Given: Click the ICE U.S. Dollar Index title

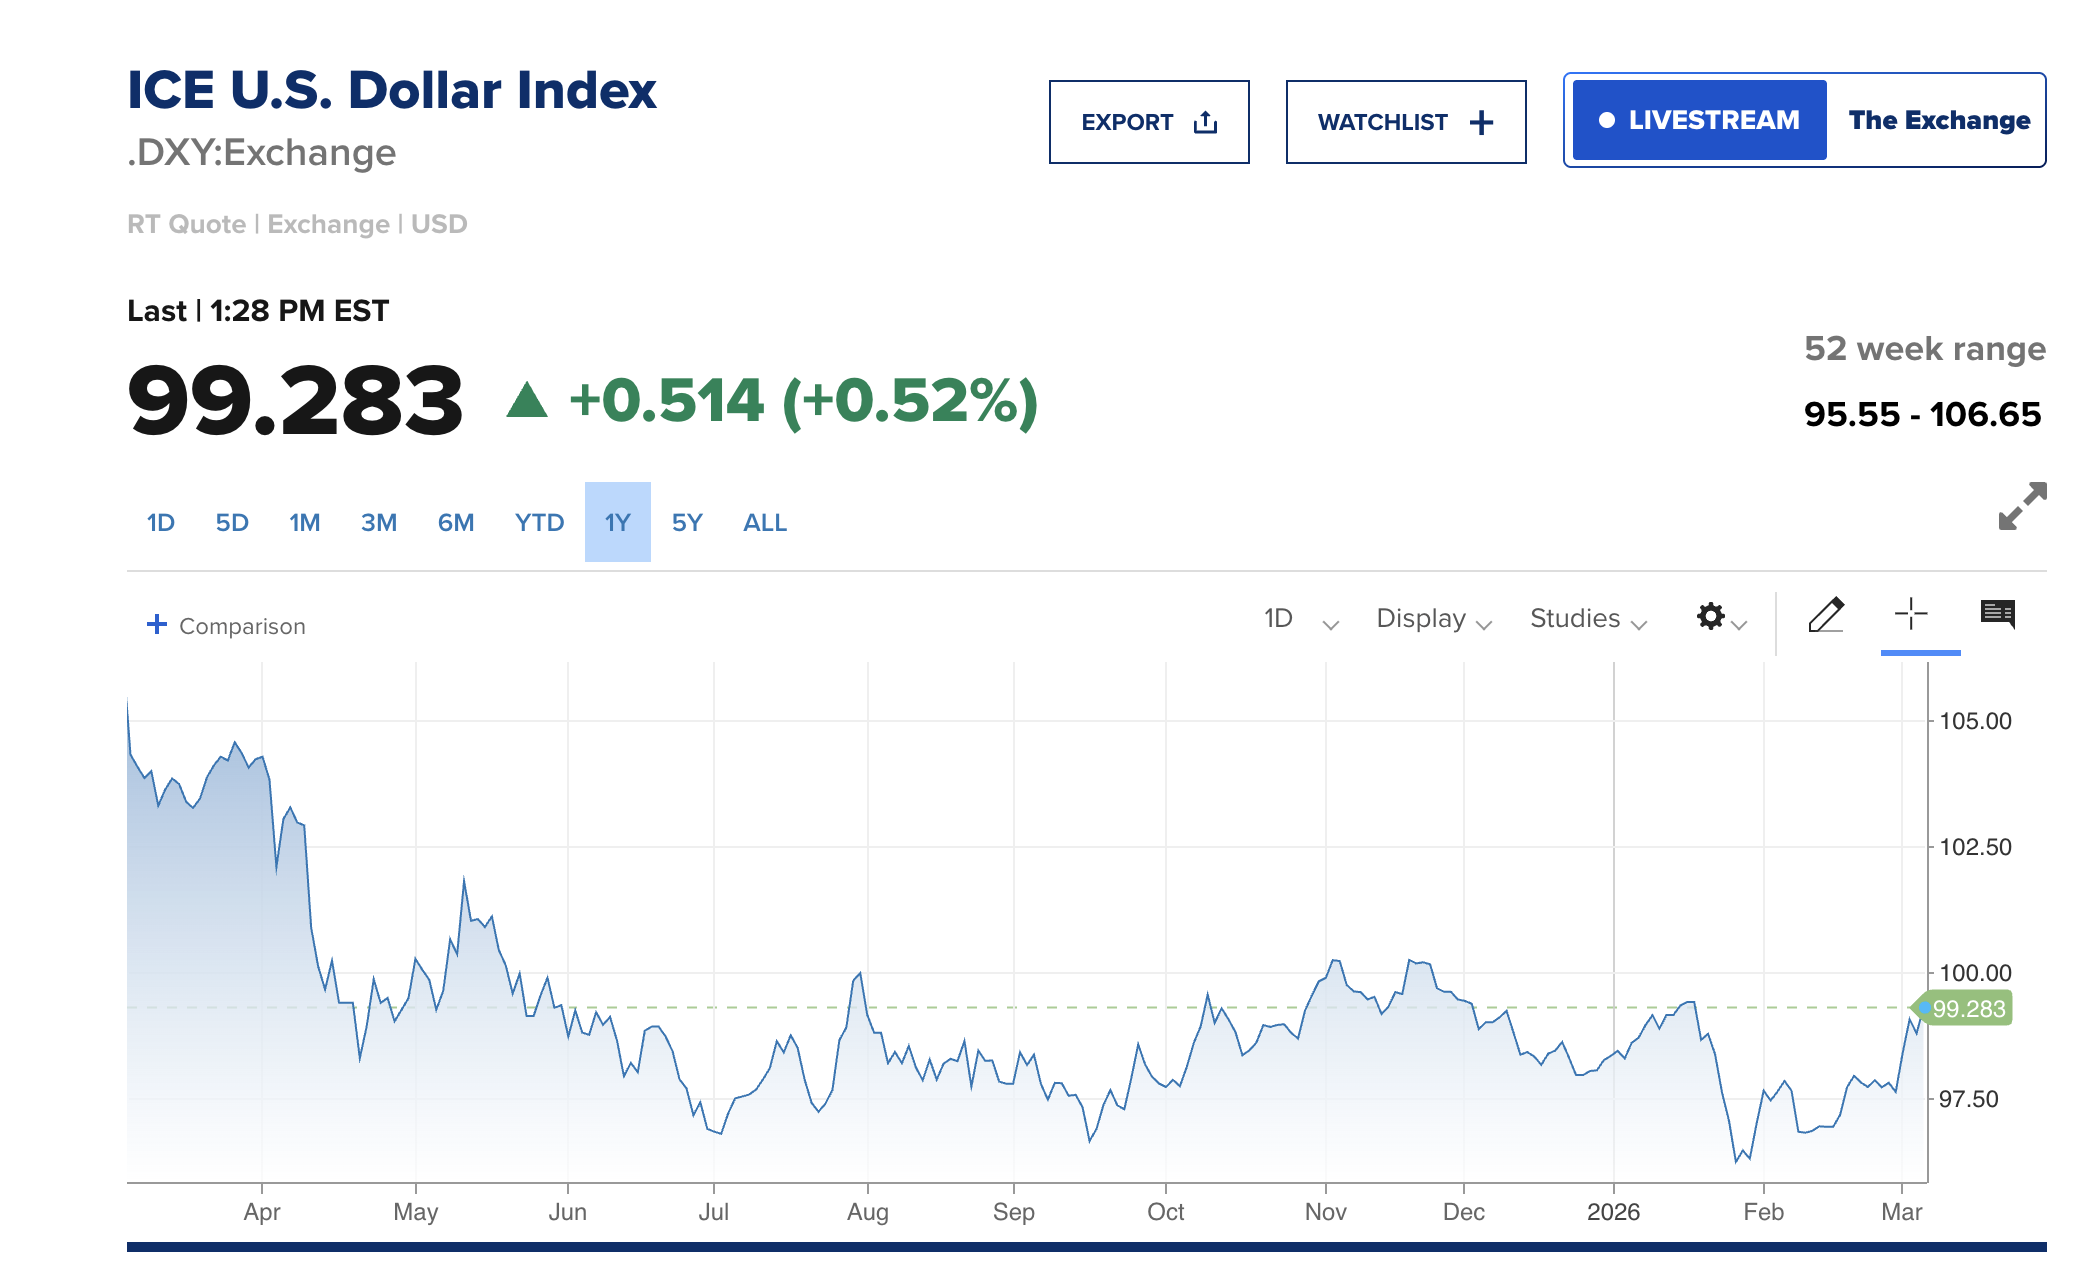Looking at the screenshot, I should (392, 90).
